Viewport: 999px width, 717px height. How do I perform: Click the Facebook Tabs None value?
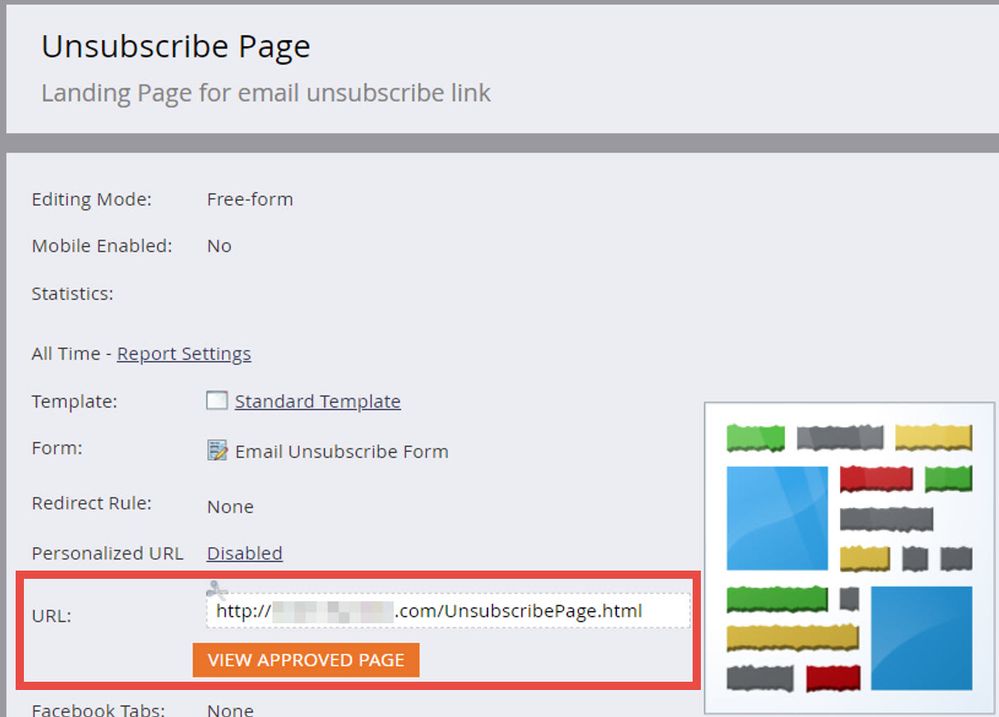[230, 709]
